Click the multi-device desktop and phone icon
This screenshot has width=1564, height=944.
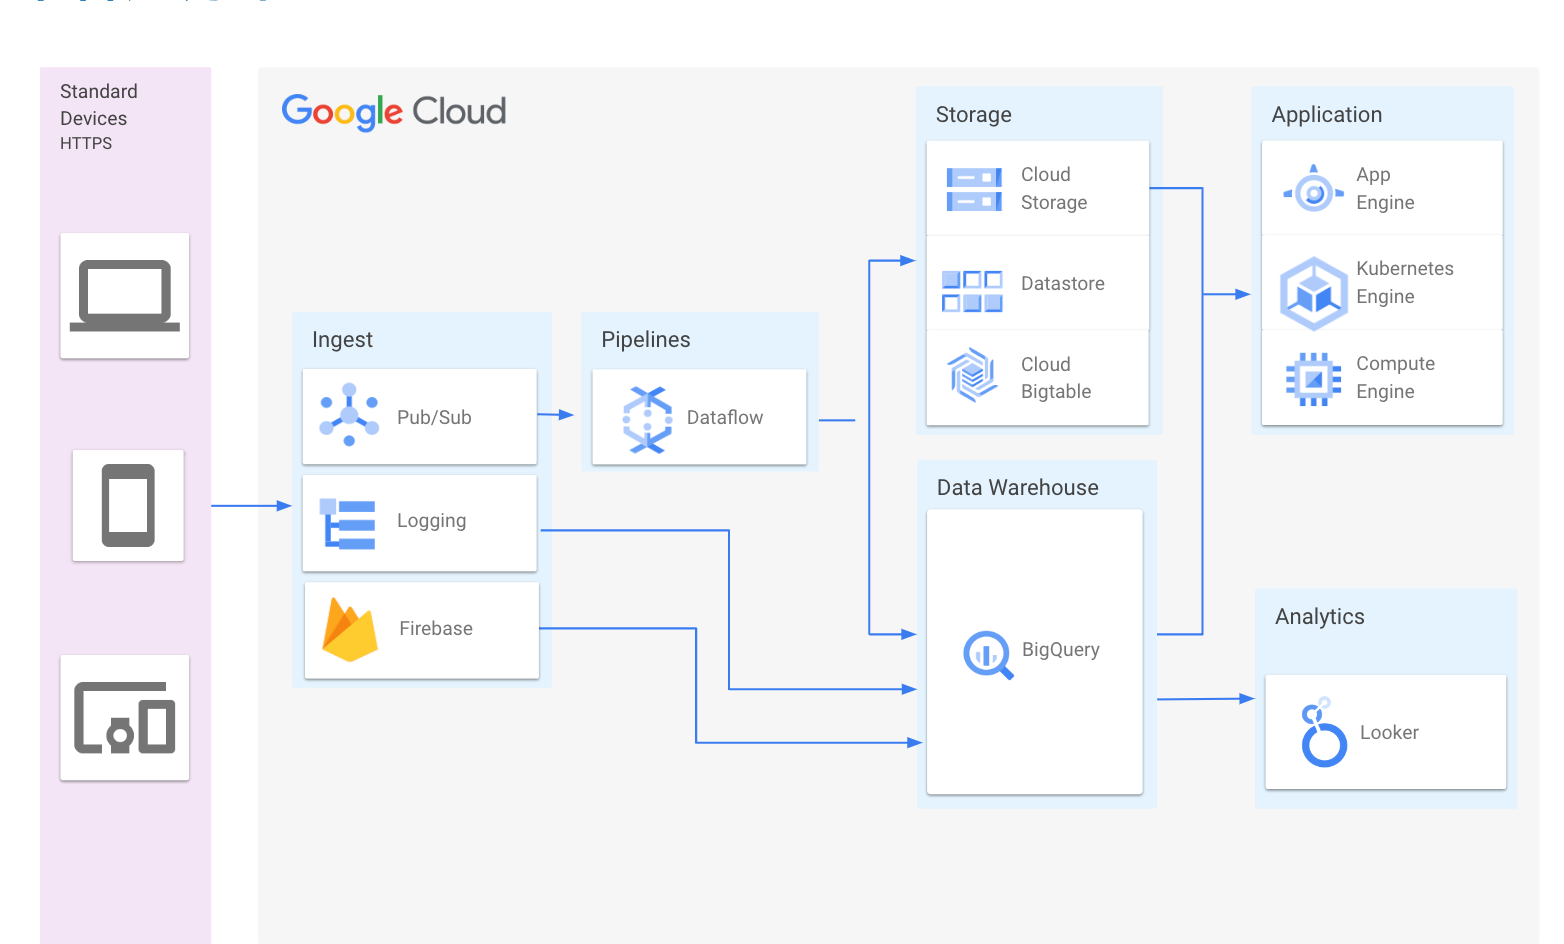click(125, 718)
